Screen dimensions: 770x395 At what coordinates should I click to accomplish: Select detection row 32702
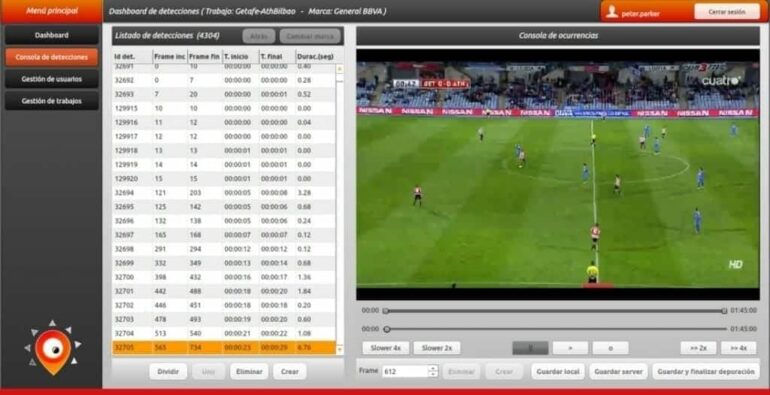224,305
